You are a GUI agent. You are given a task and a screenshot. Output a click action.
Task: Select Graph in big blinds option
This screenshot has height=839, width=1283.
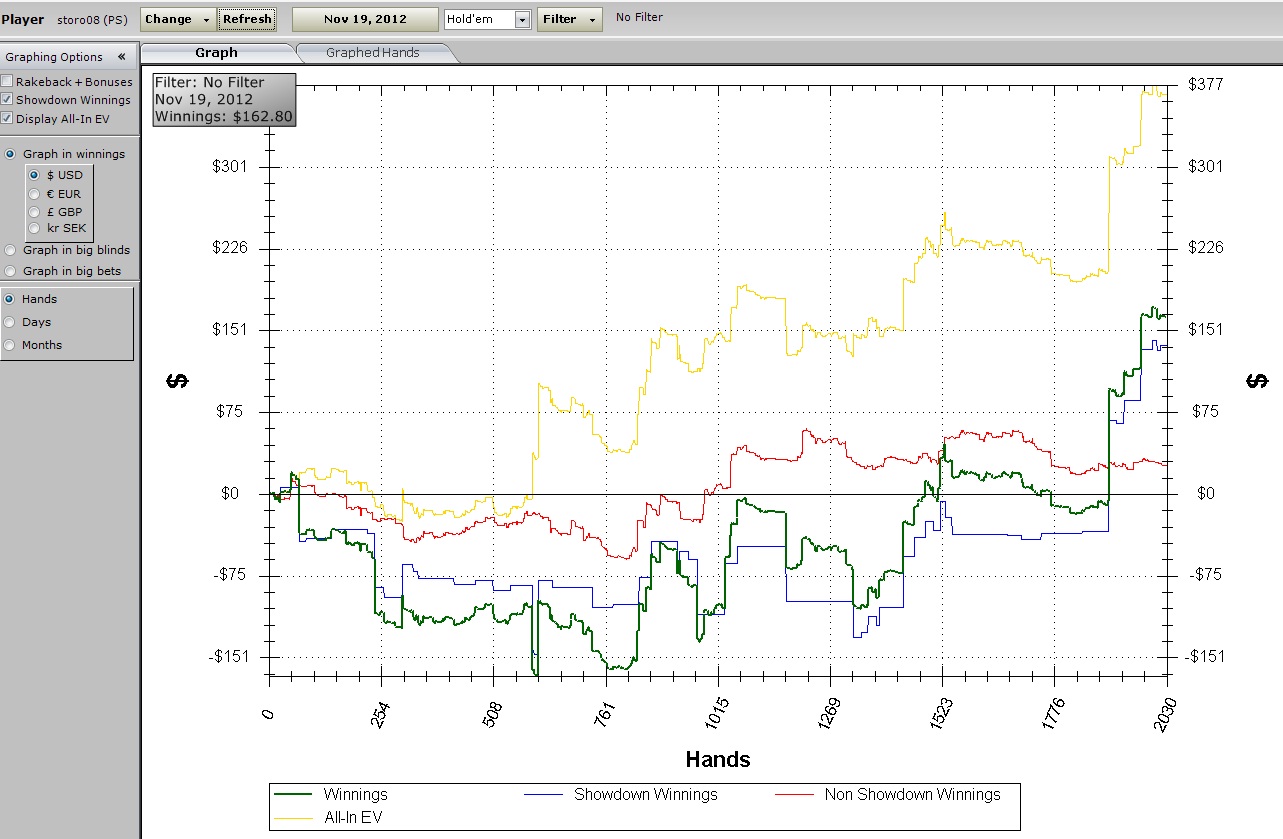click(11, 251)
